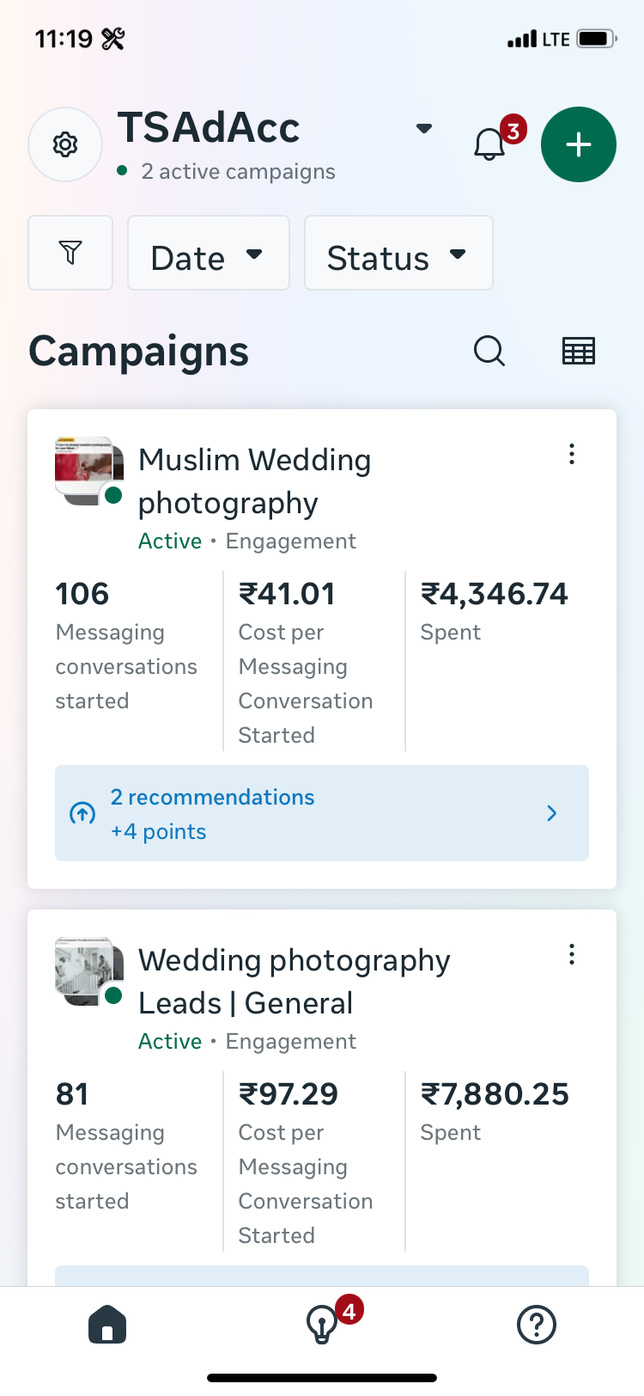This screenshot has height=1396, width=644.
Task: Tap Wedding photography Leads thumbnail image
Action: pos(88,970)
